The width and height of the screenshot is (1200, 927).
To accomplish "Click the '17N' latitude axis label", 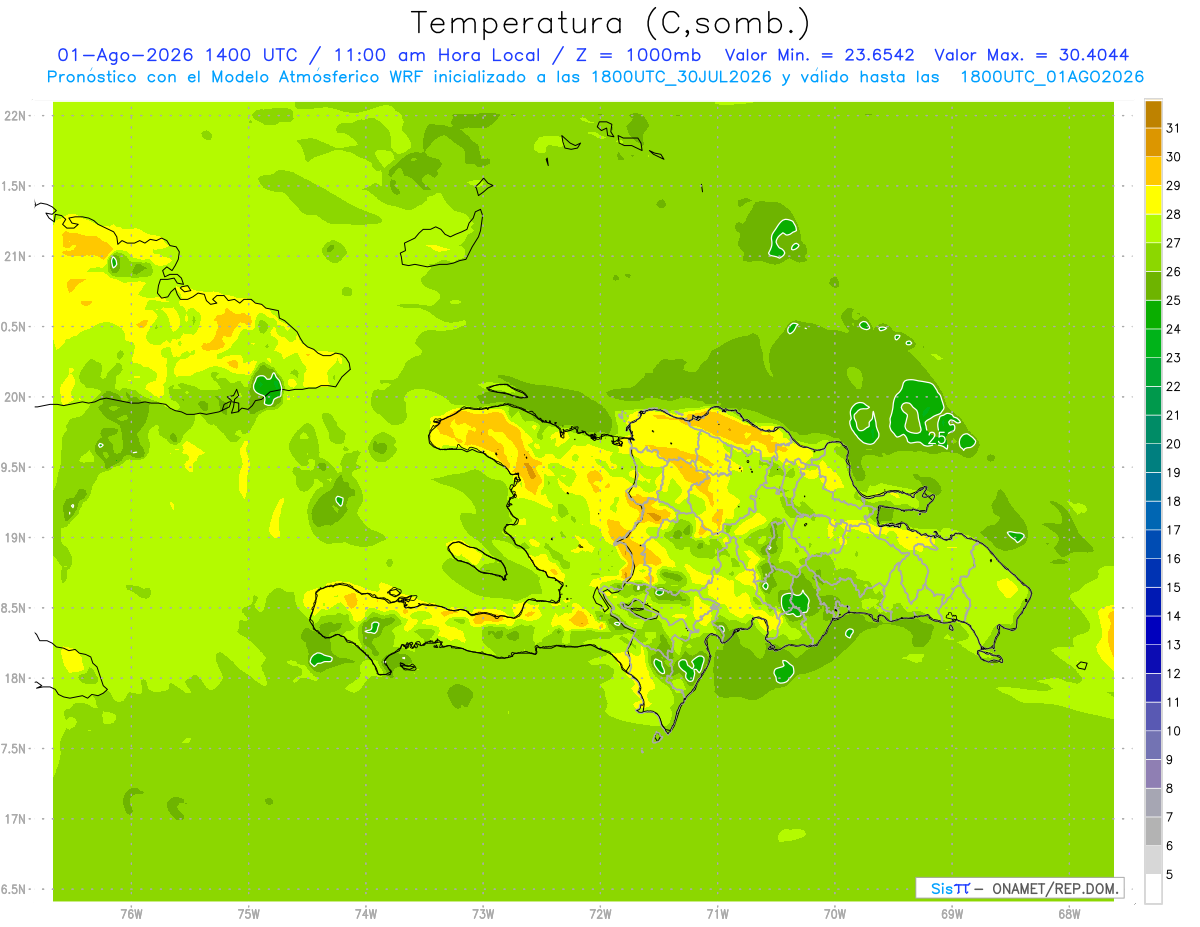I will (x=15, y=819).
